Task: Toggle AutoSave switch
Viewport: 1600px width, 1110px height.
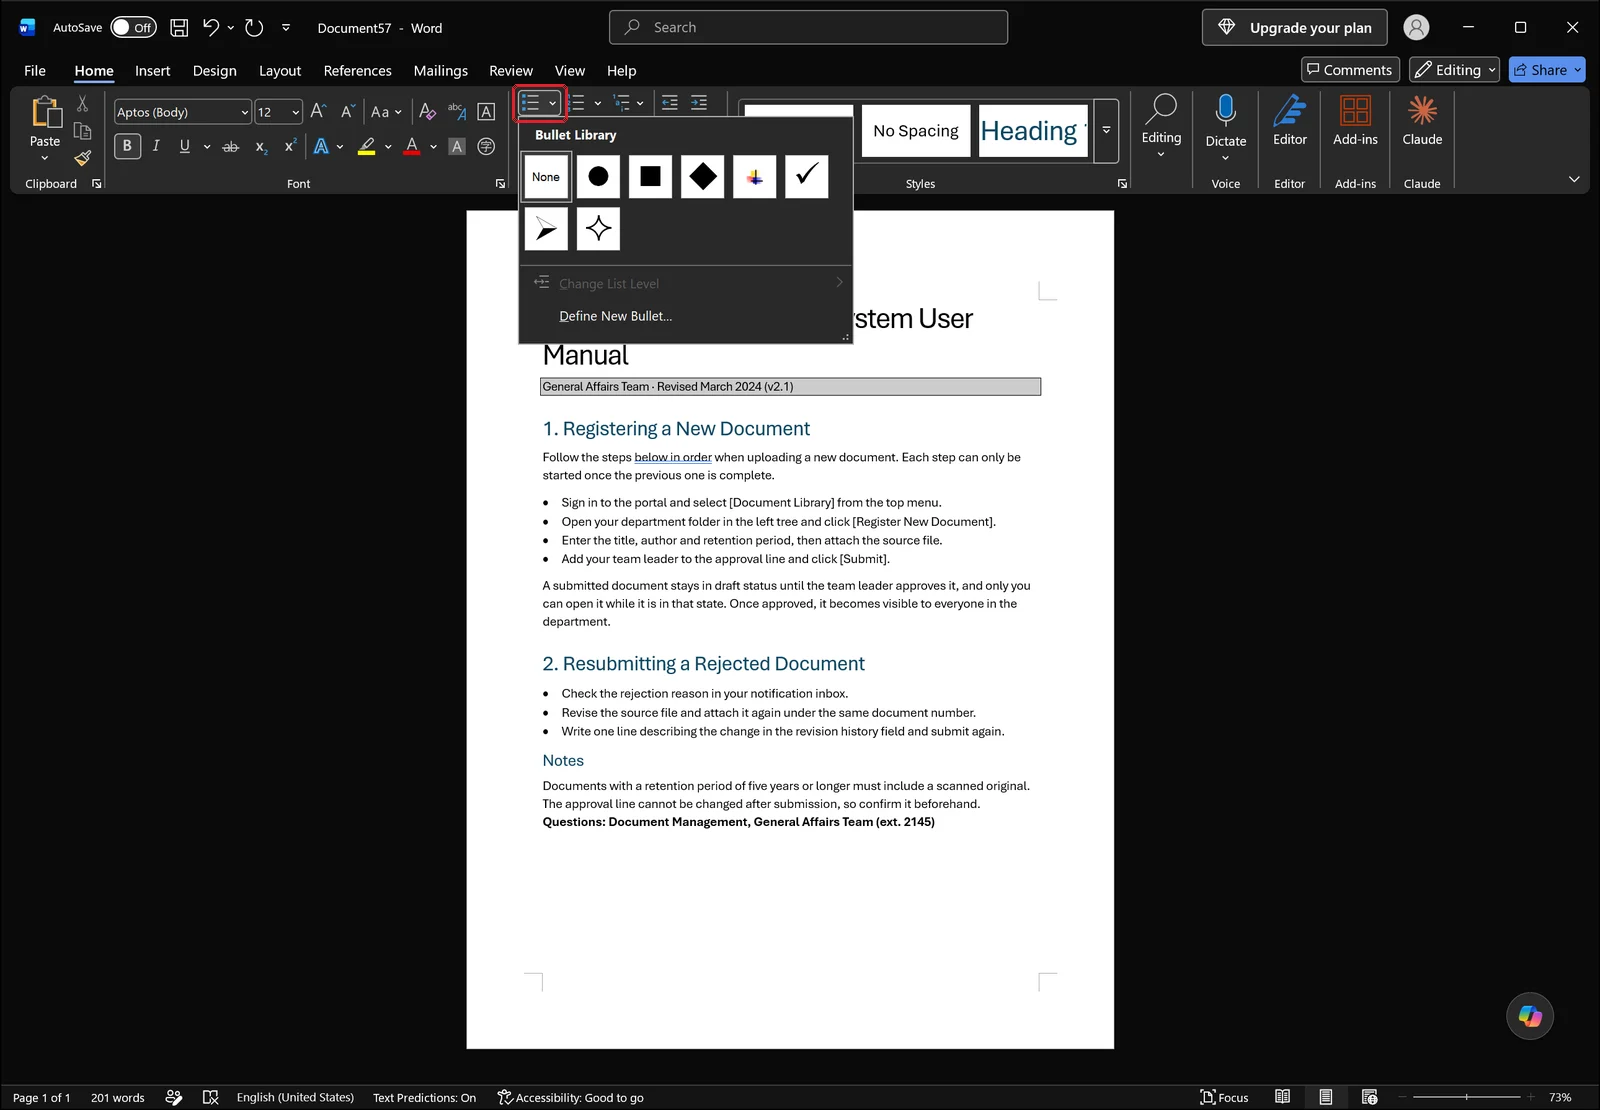Action: click(133, 28)
